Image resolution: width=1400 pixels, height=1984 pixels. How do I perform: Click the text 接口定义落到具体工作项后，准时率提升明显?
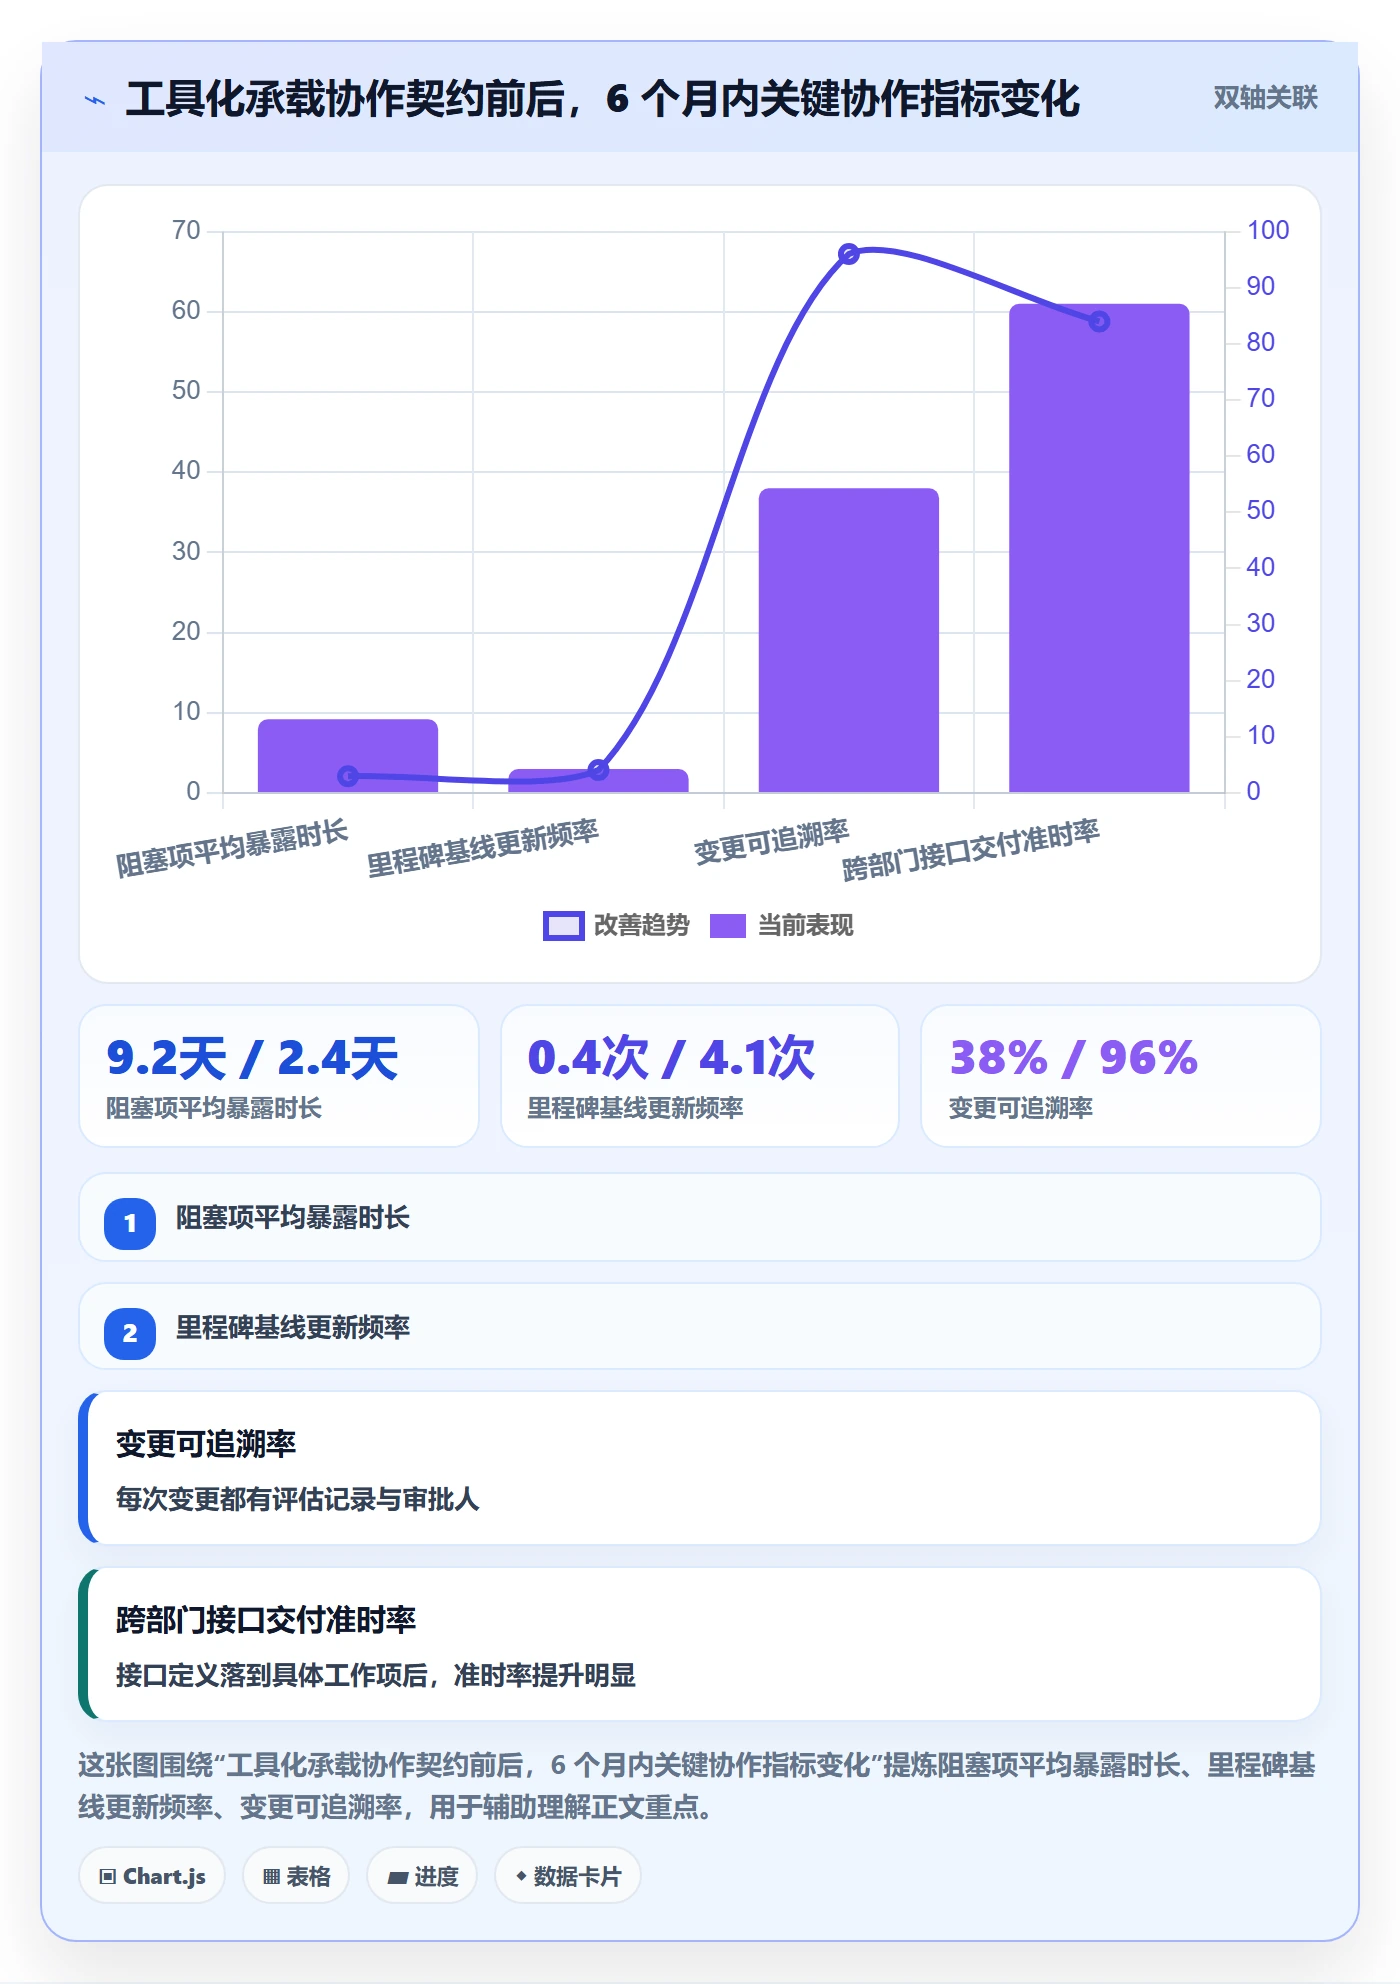pos(376,1675)
